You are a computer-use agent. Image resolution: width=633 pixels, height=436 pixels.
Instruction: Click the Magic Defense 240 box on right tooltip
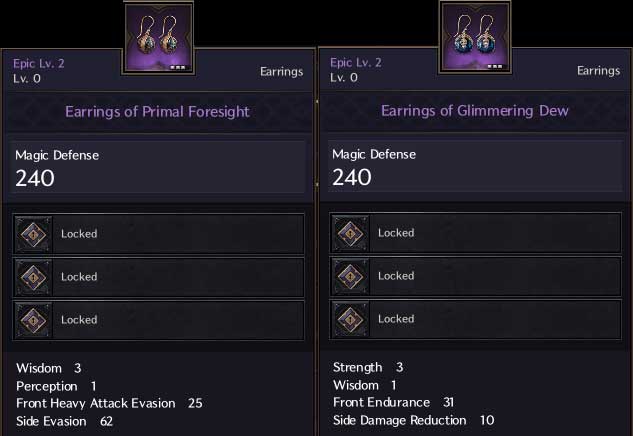[x=474, y=167]
